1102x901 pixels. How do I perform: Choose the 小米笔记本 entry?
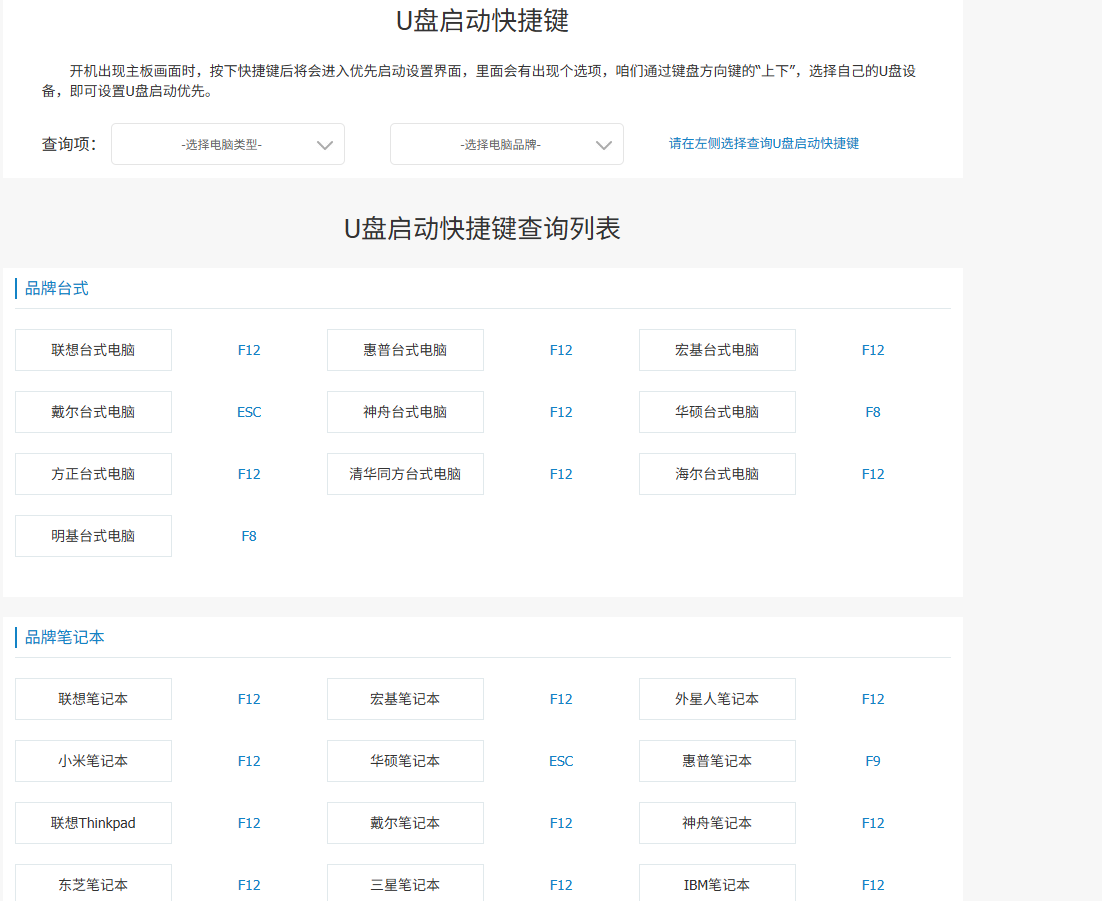93,760
